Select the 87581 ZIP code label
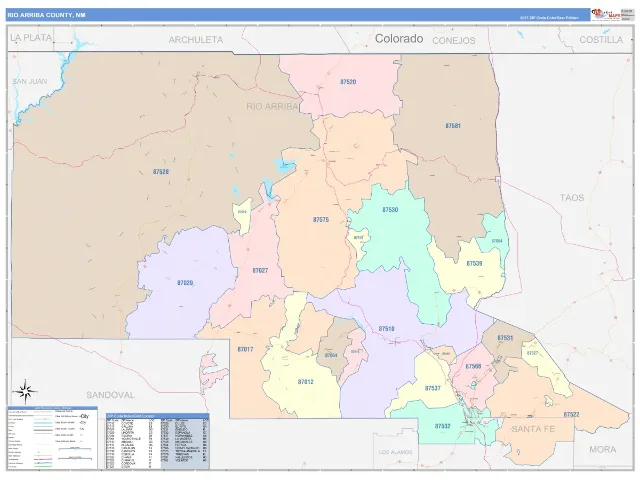This screenshot has width=640, height=480. pyautogui.click(x=453, y=126)
